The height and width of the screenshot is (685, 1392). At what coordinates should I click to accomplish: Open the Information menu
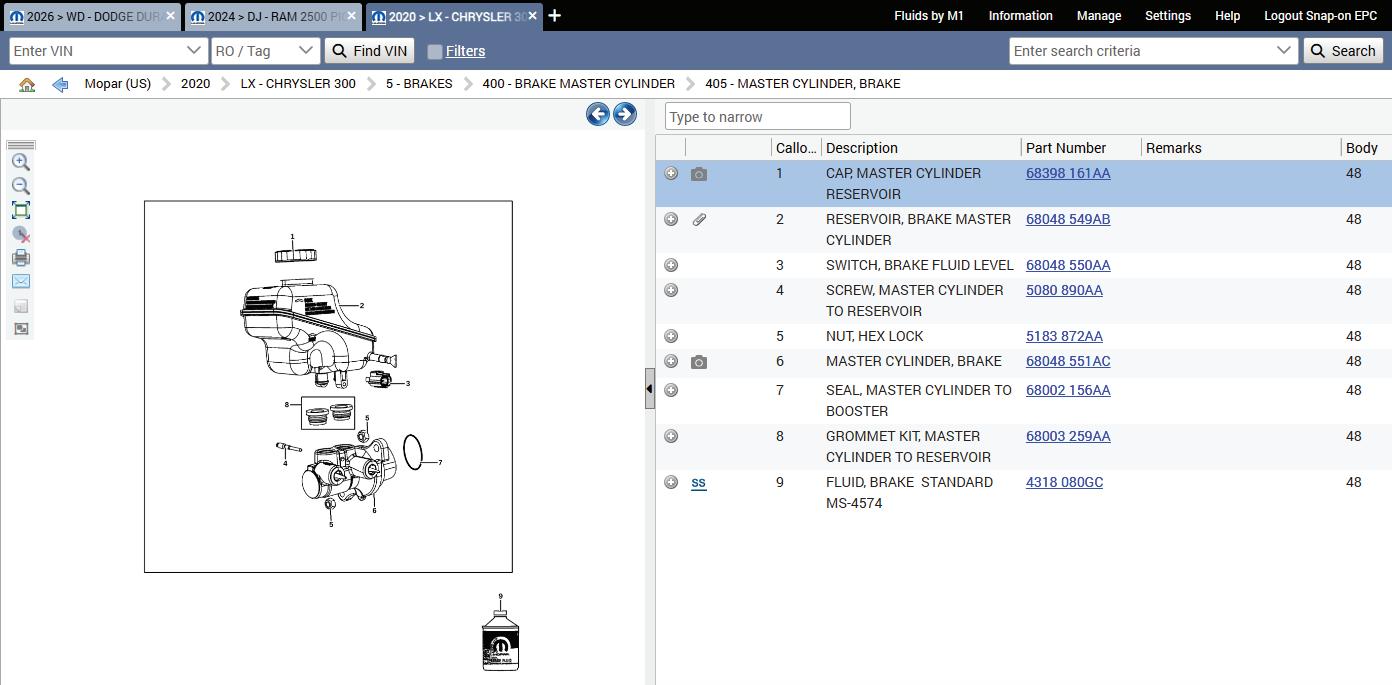pos(1020,16)
